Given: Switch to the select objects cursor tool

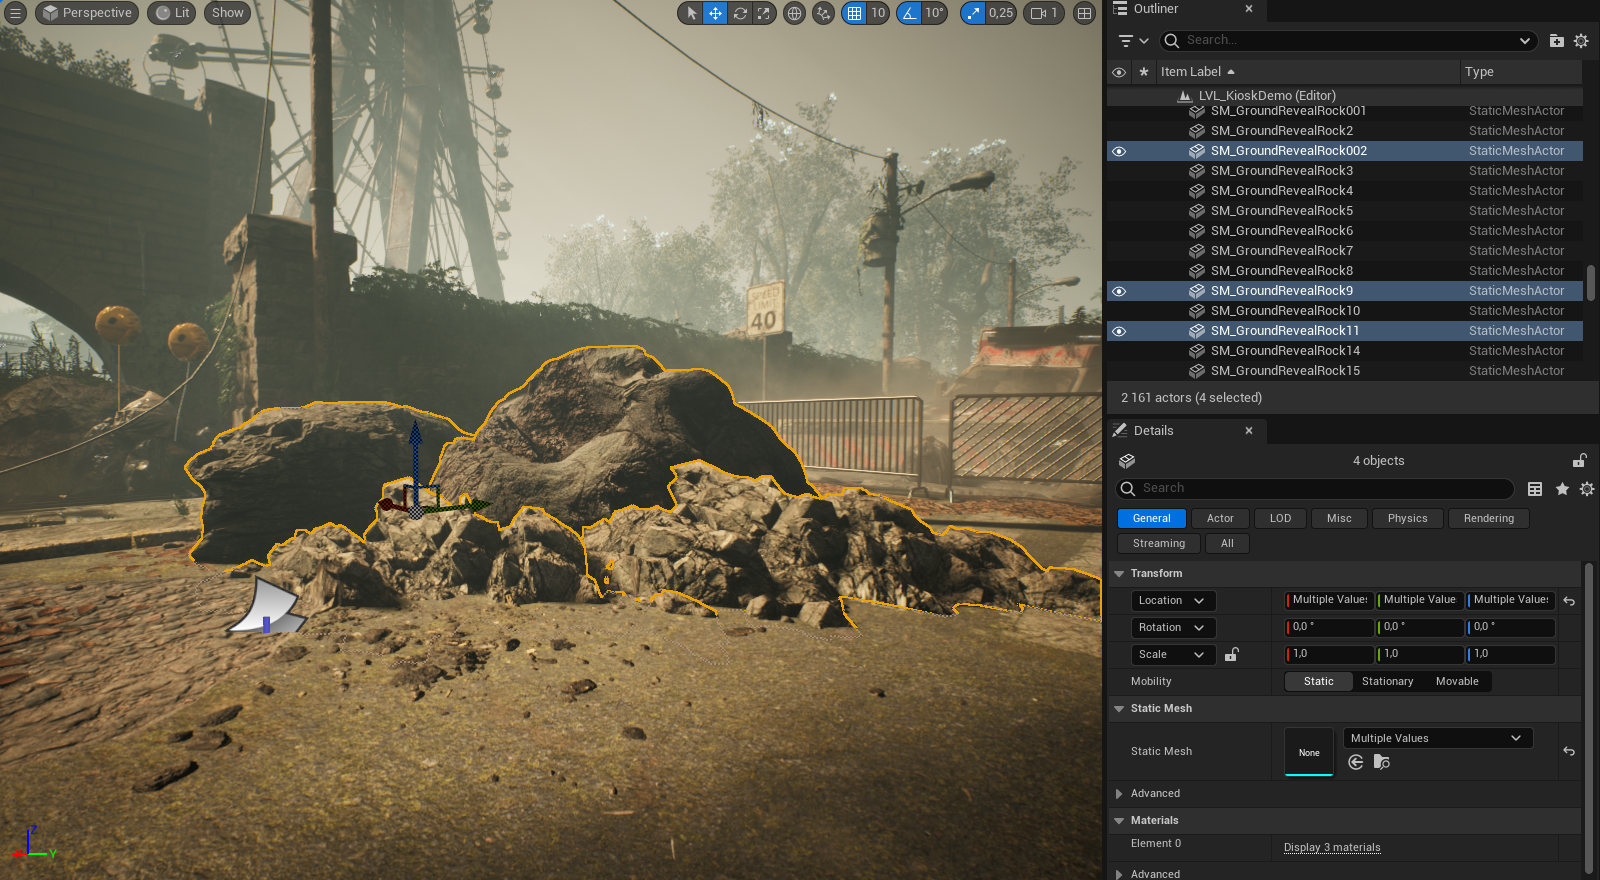Looking at the screenshot, I should click(x=691, y=13).
